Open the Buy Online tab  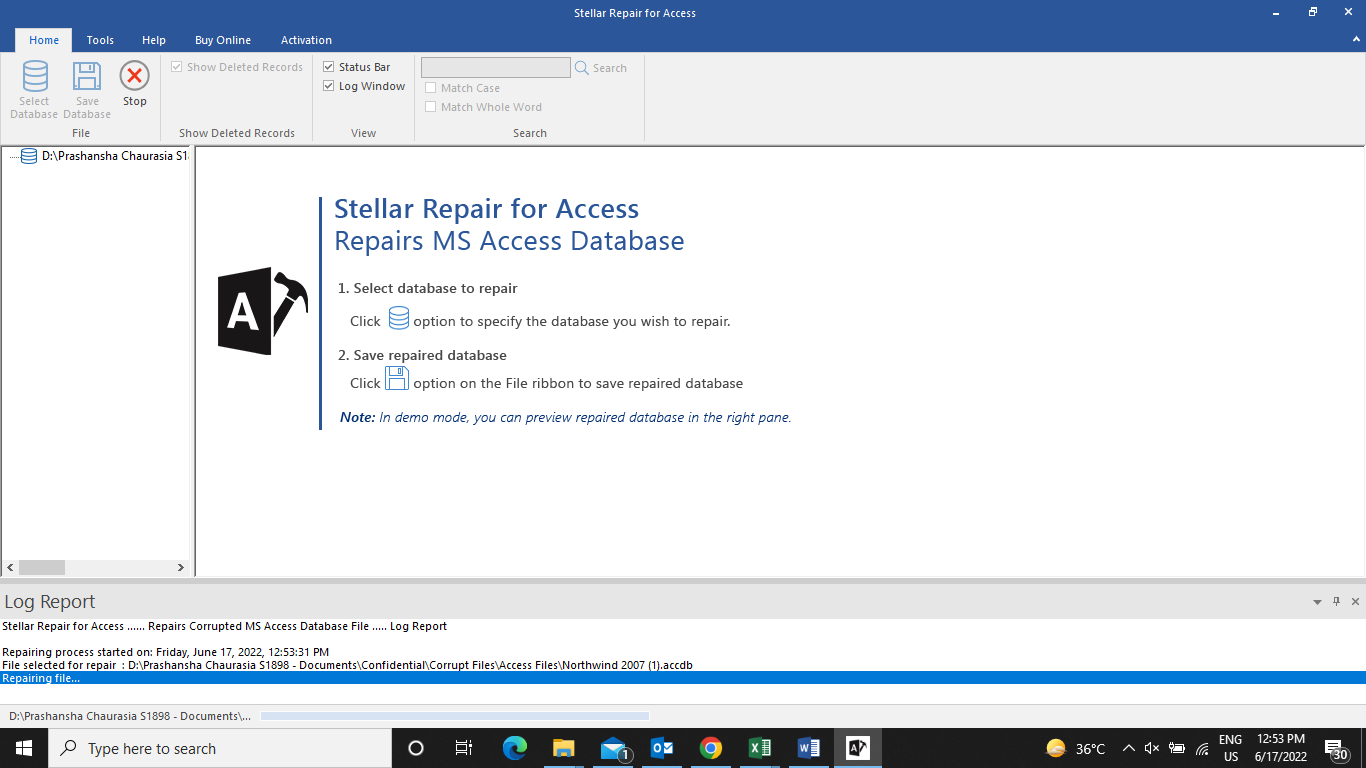[223, 40]
